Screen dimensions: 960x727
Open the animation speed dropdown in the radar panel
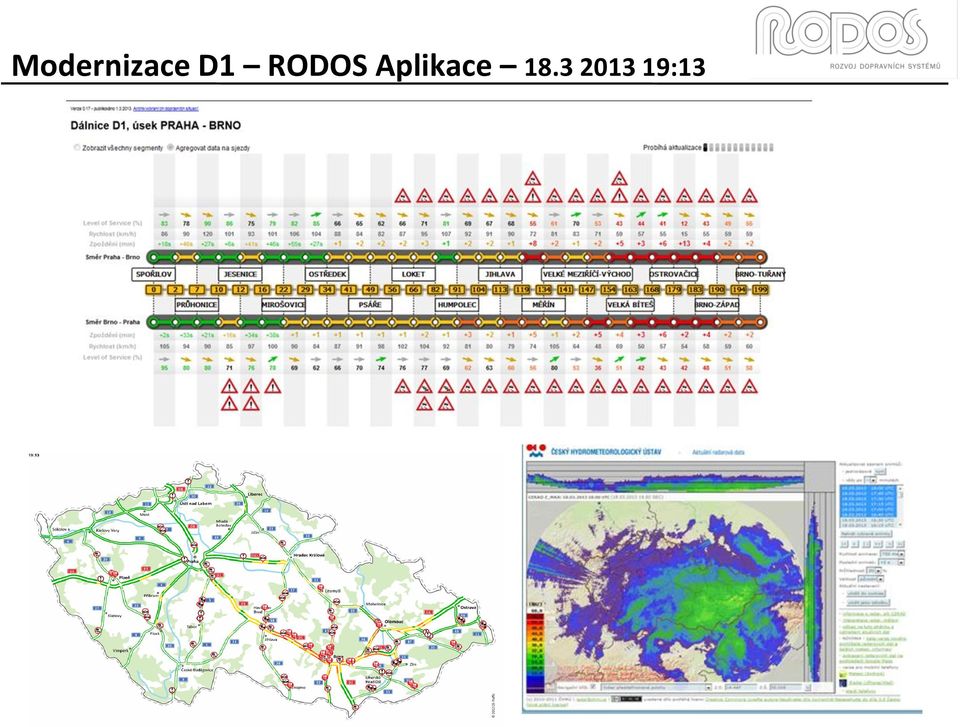pos(892,554)
